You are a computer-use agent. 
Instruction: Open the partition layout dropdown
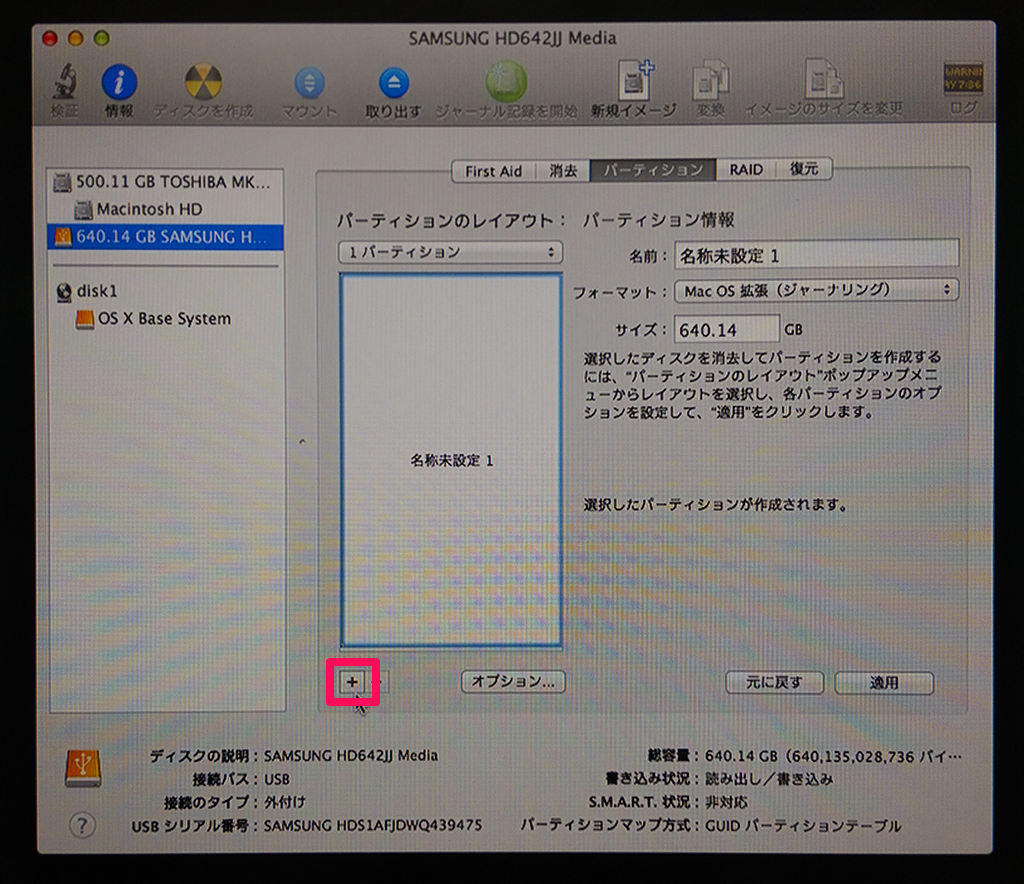pos(450,252)
